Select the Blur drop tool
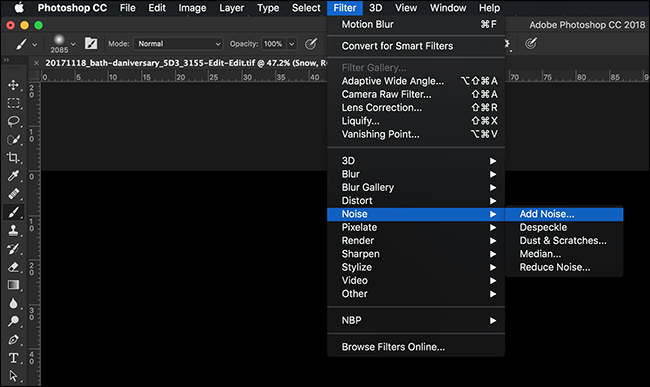Image resolution: width=650 pixels, height=387 pixels. (x=13, y=303)
